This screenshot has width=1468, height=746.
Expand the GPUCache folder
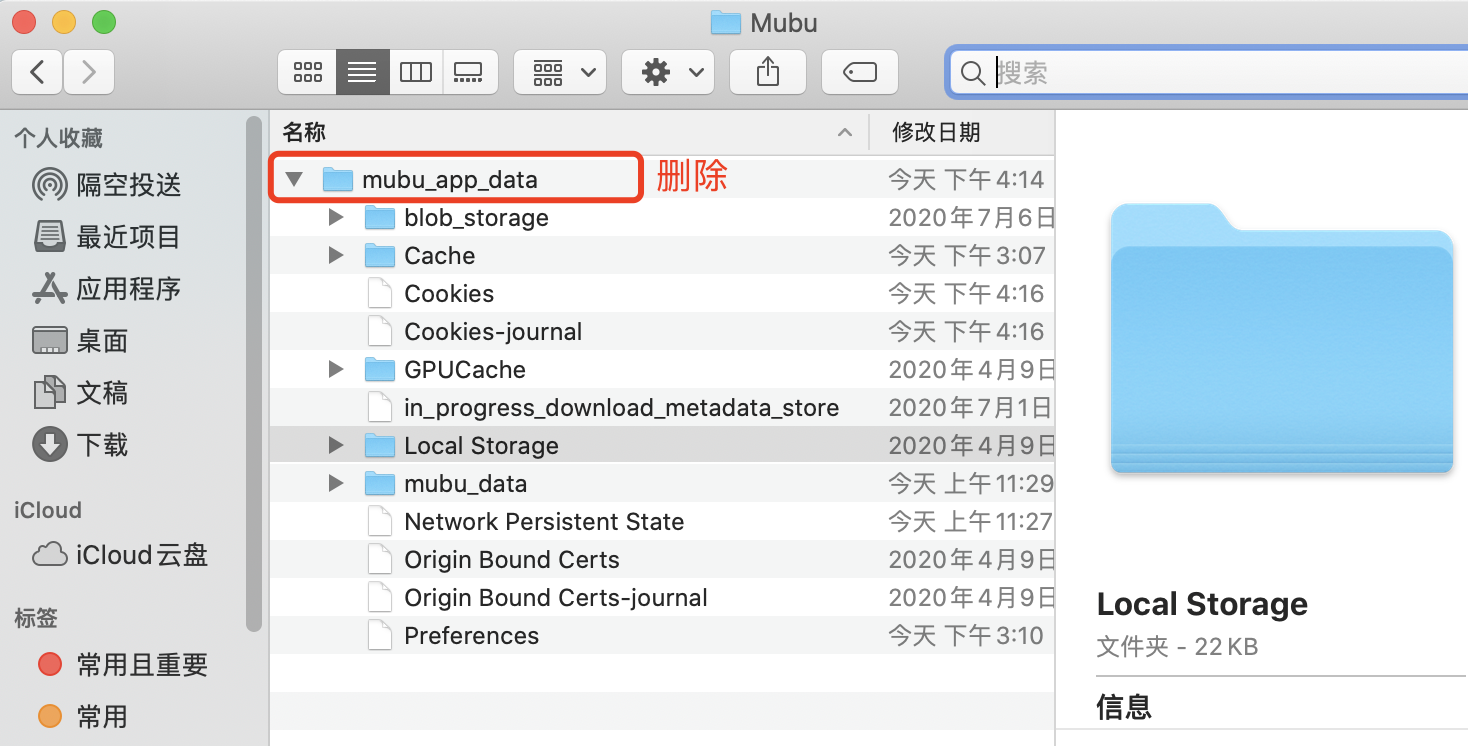336,370
